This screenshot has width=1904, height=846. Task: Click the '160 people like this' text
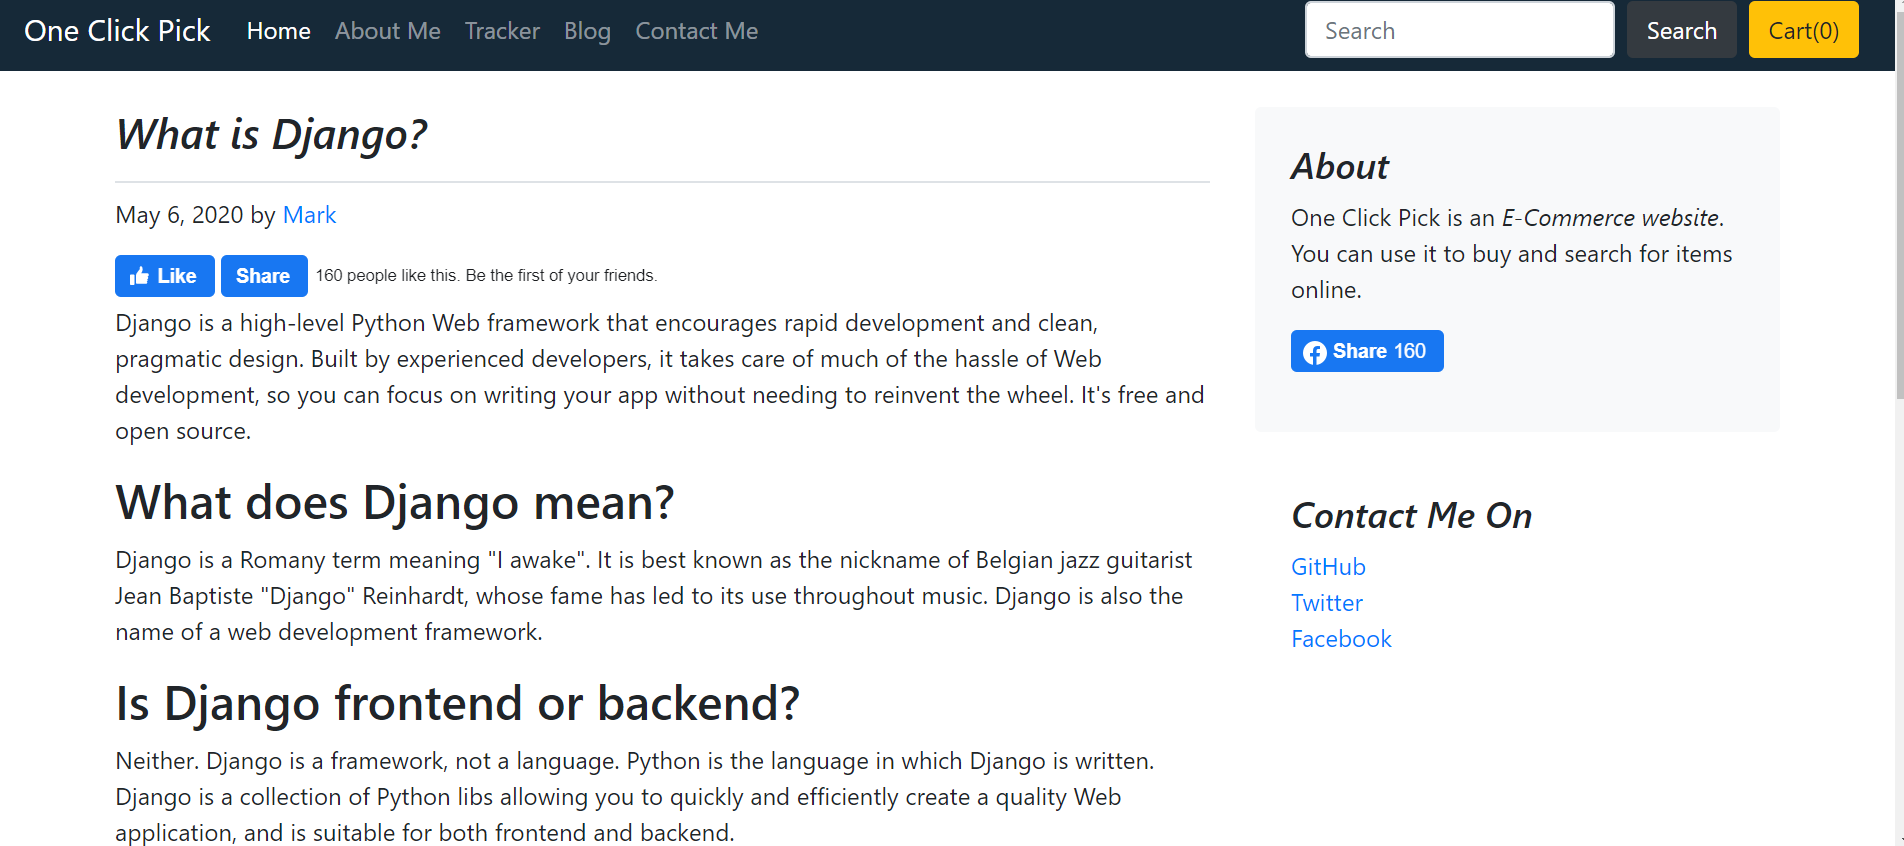tap(387, 276)
